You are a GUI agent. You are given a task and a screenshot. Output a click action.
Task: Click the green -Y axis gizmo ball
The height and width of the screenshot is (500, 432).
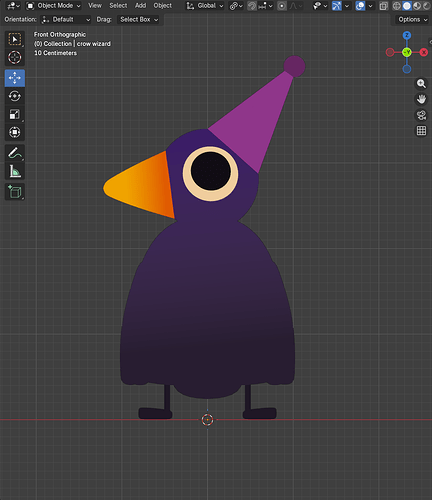[x=407, y=52]
